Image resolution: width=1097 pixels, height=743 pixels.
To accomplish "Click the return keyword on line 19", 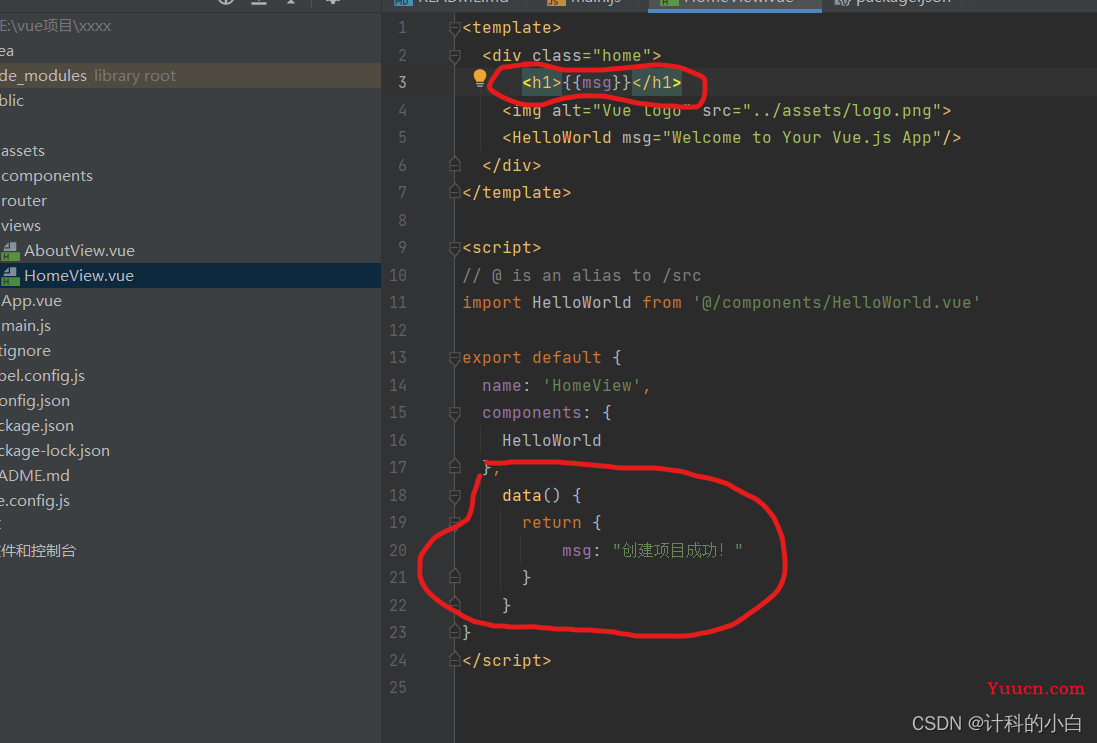I will [551, 523].
